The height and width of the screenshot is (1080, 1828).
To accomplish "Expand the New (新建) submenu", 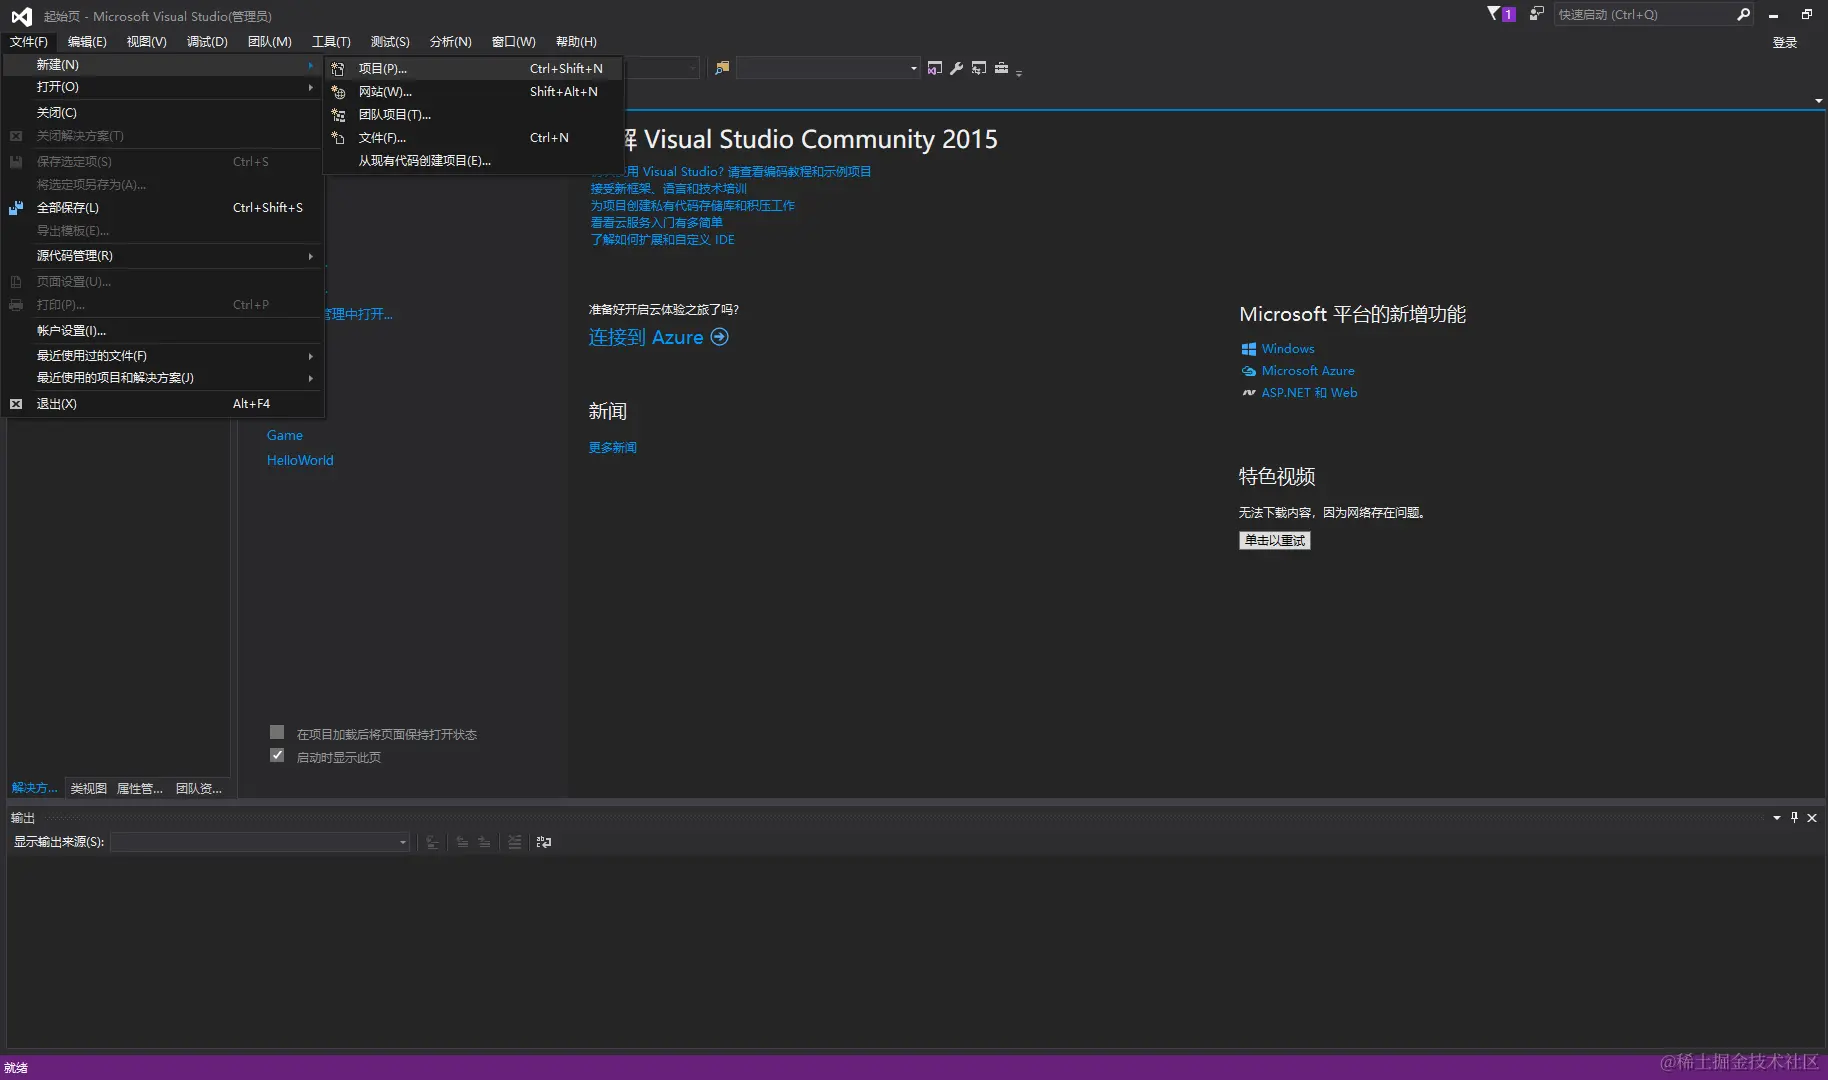I will 162,64.
